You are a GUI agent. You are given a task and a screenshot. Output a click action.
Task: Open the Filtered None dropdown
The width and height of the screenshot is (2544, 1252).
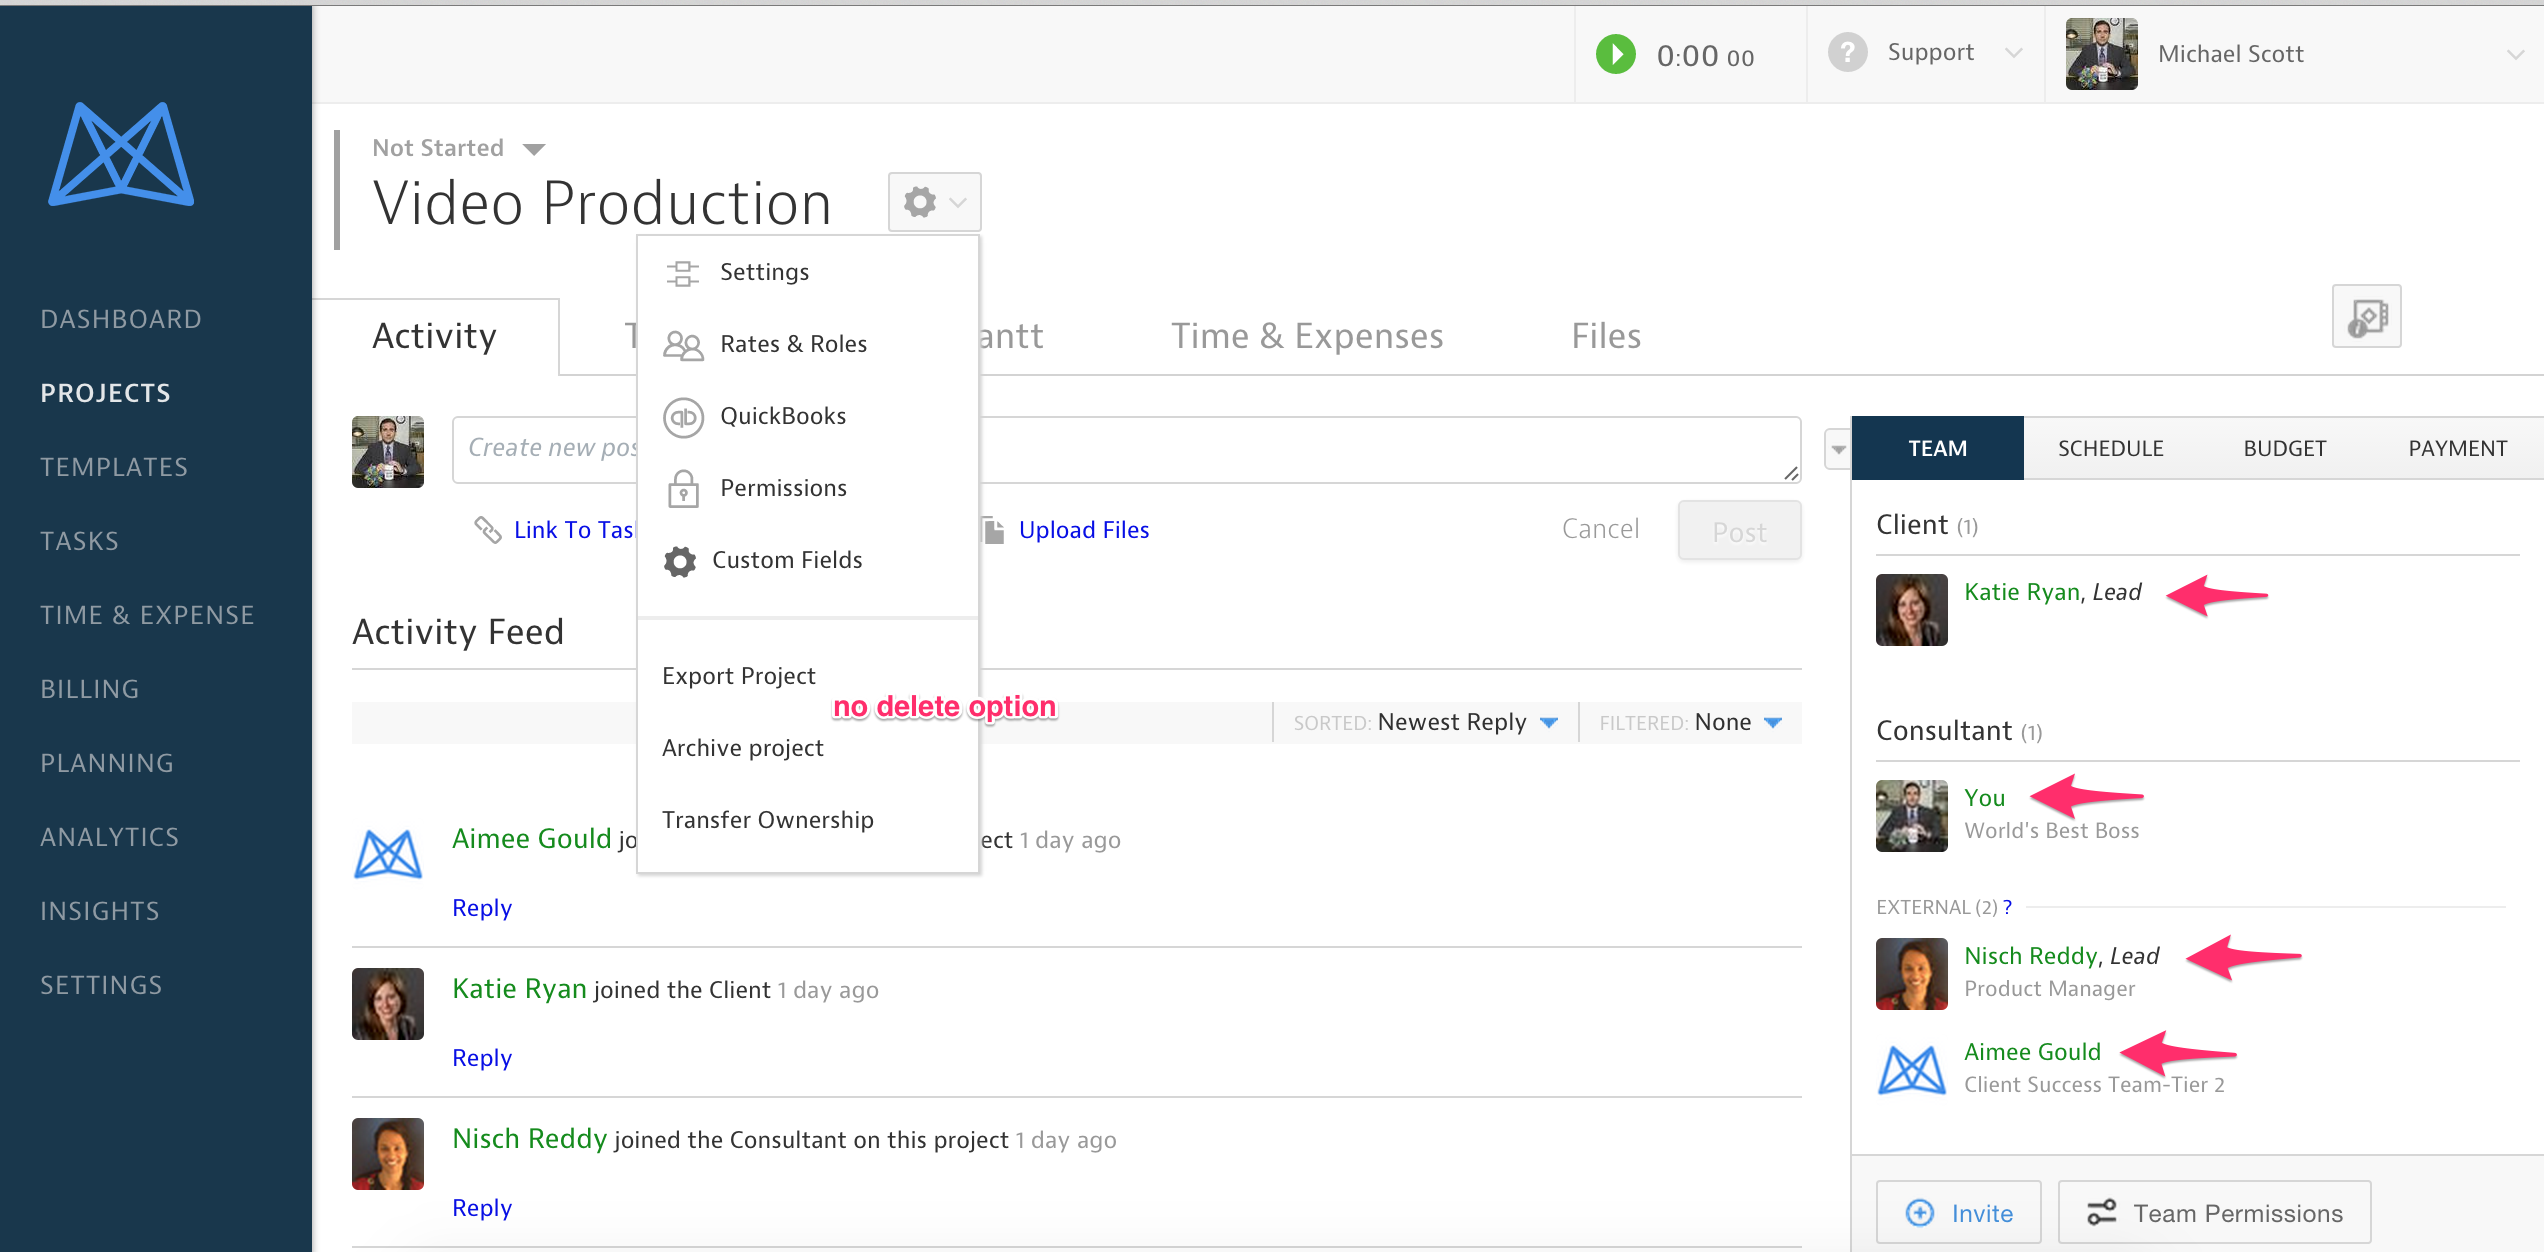click(x=1773, y=723)
